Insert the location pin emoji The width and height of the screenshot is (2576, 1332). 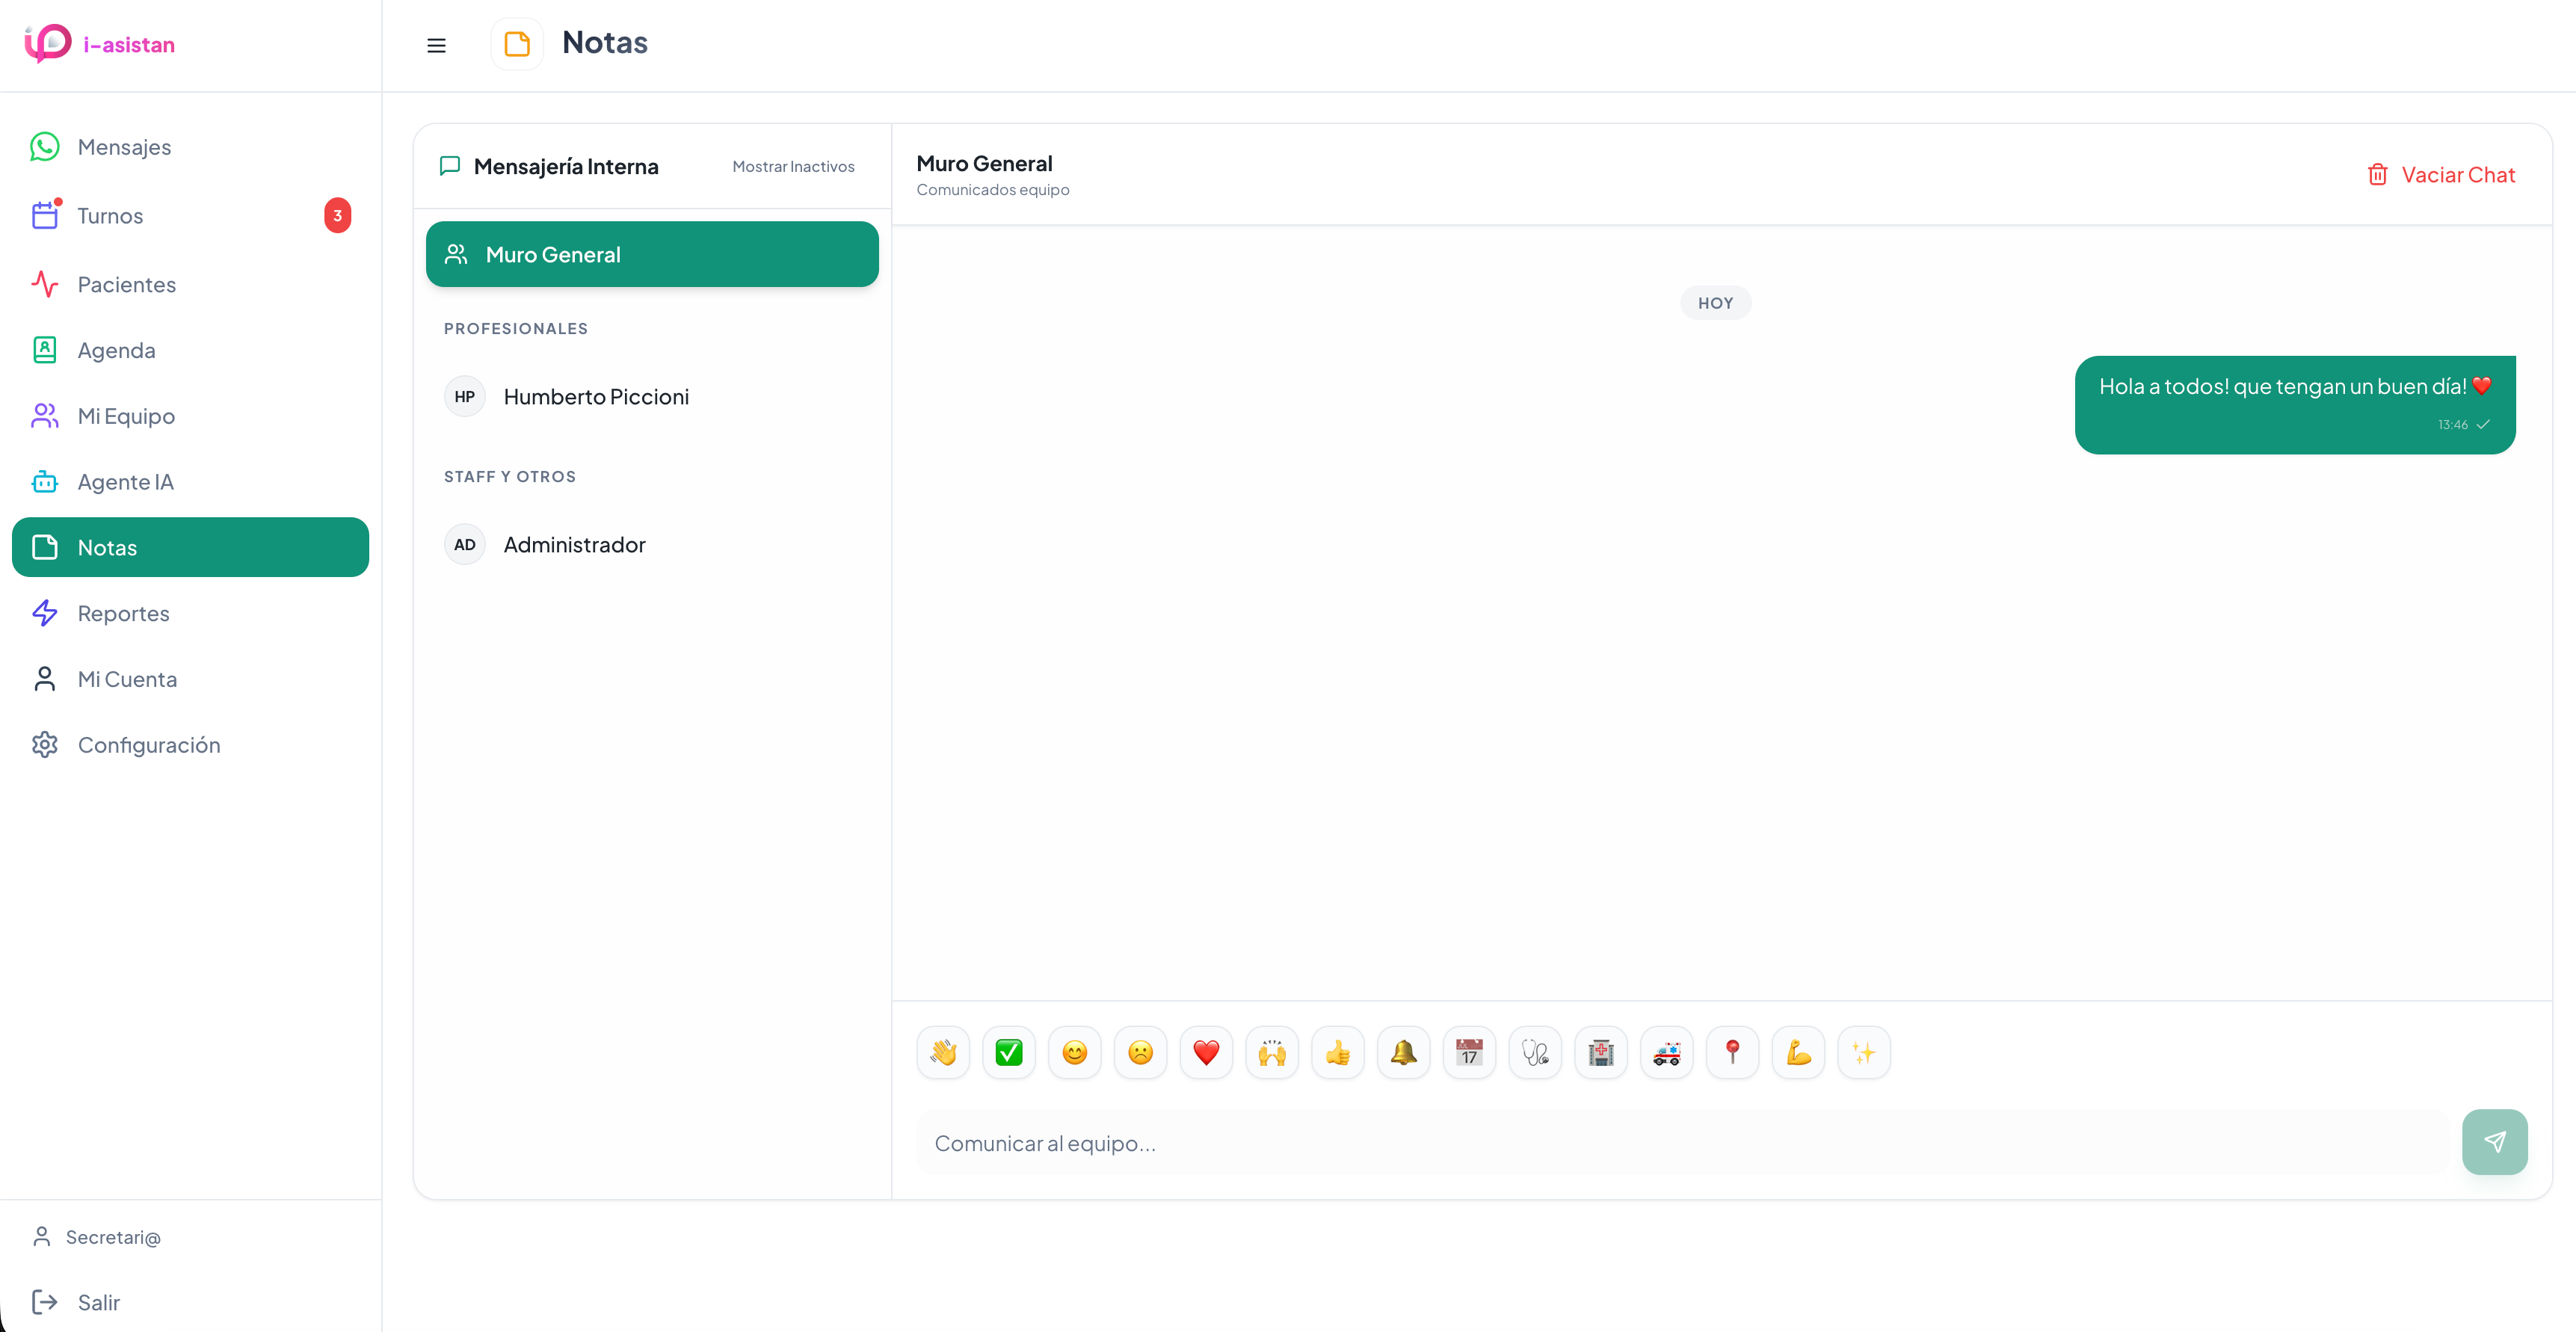[1733, 1053]
